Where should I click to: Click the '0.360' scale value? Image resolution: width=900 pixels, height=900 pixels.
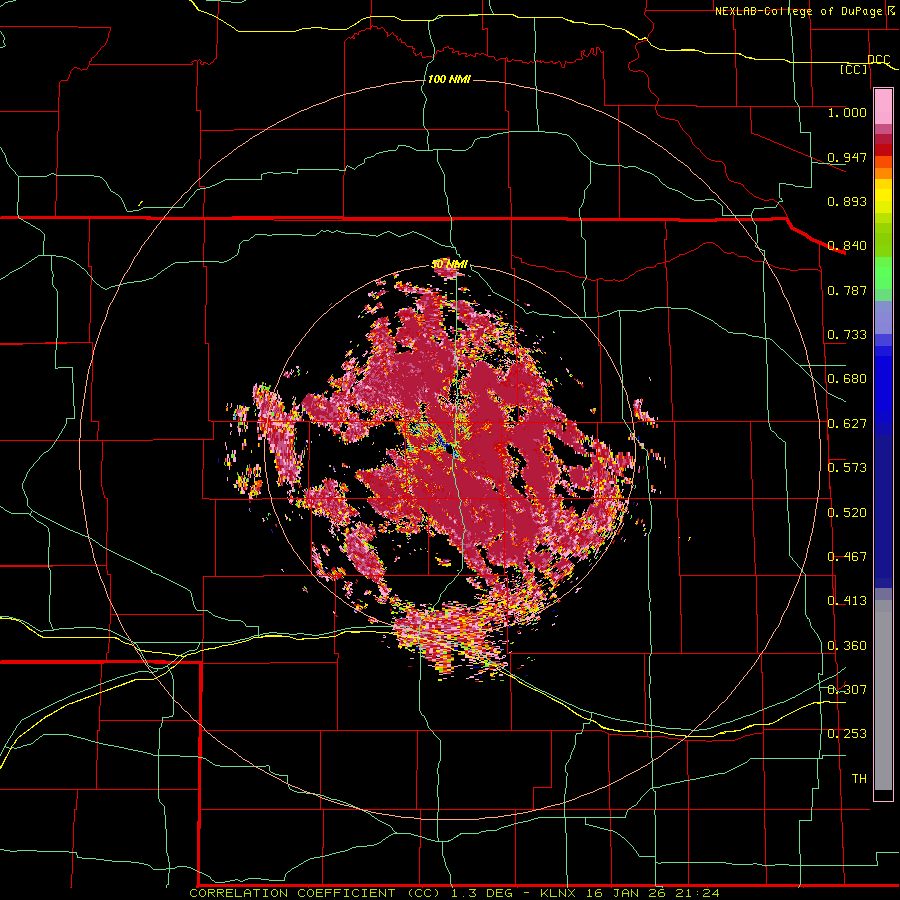click(847, 646)
